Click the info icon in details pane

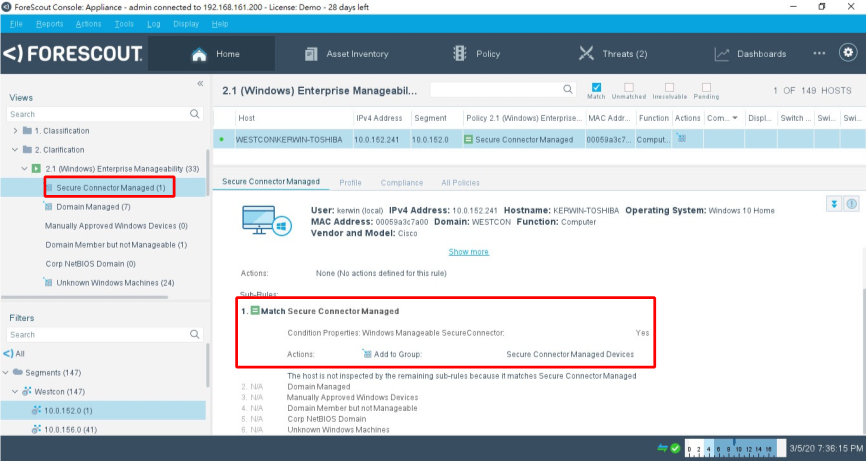tap(852, 204)
